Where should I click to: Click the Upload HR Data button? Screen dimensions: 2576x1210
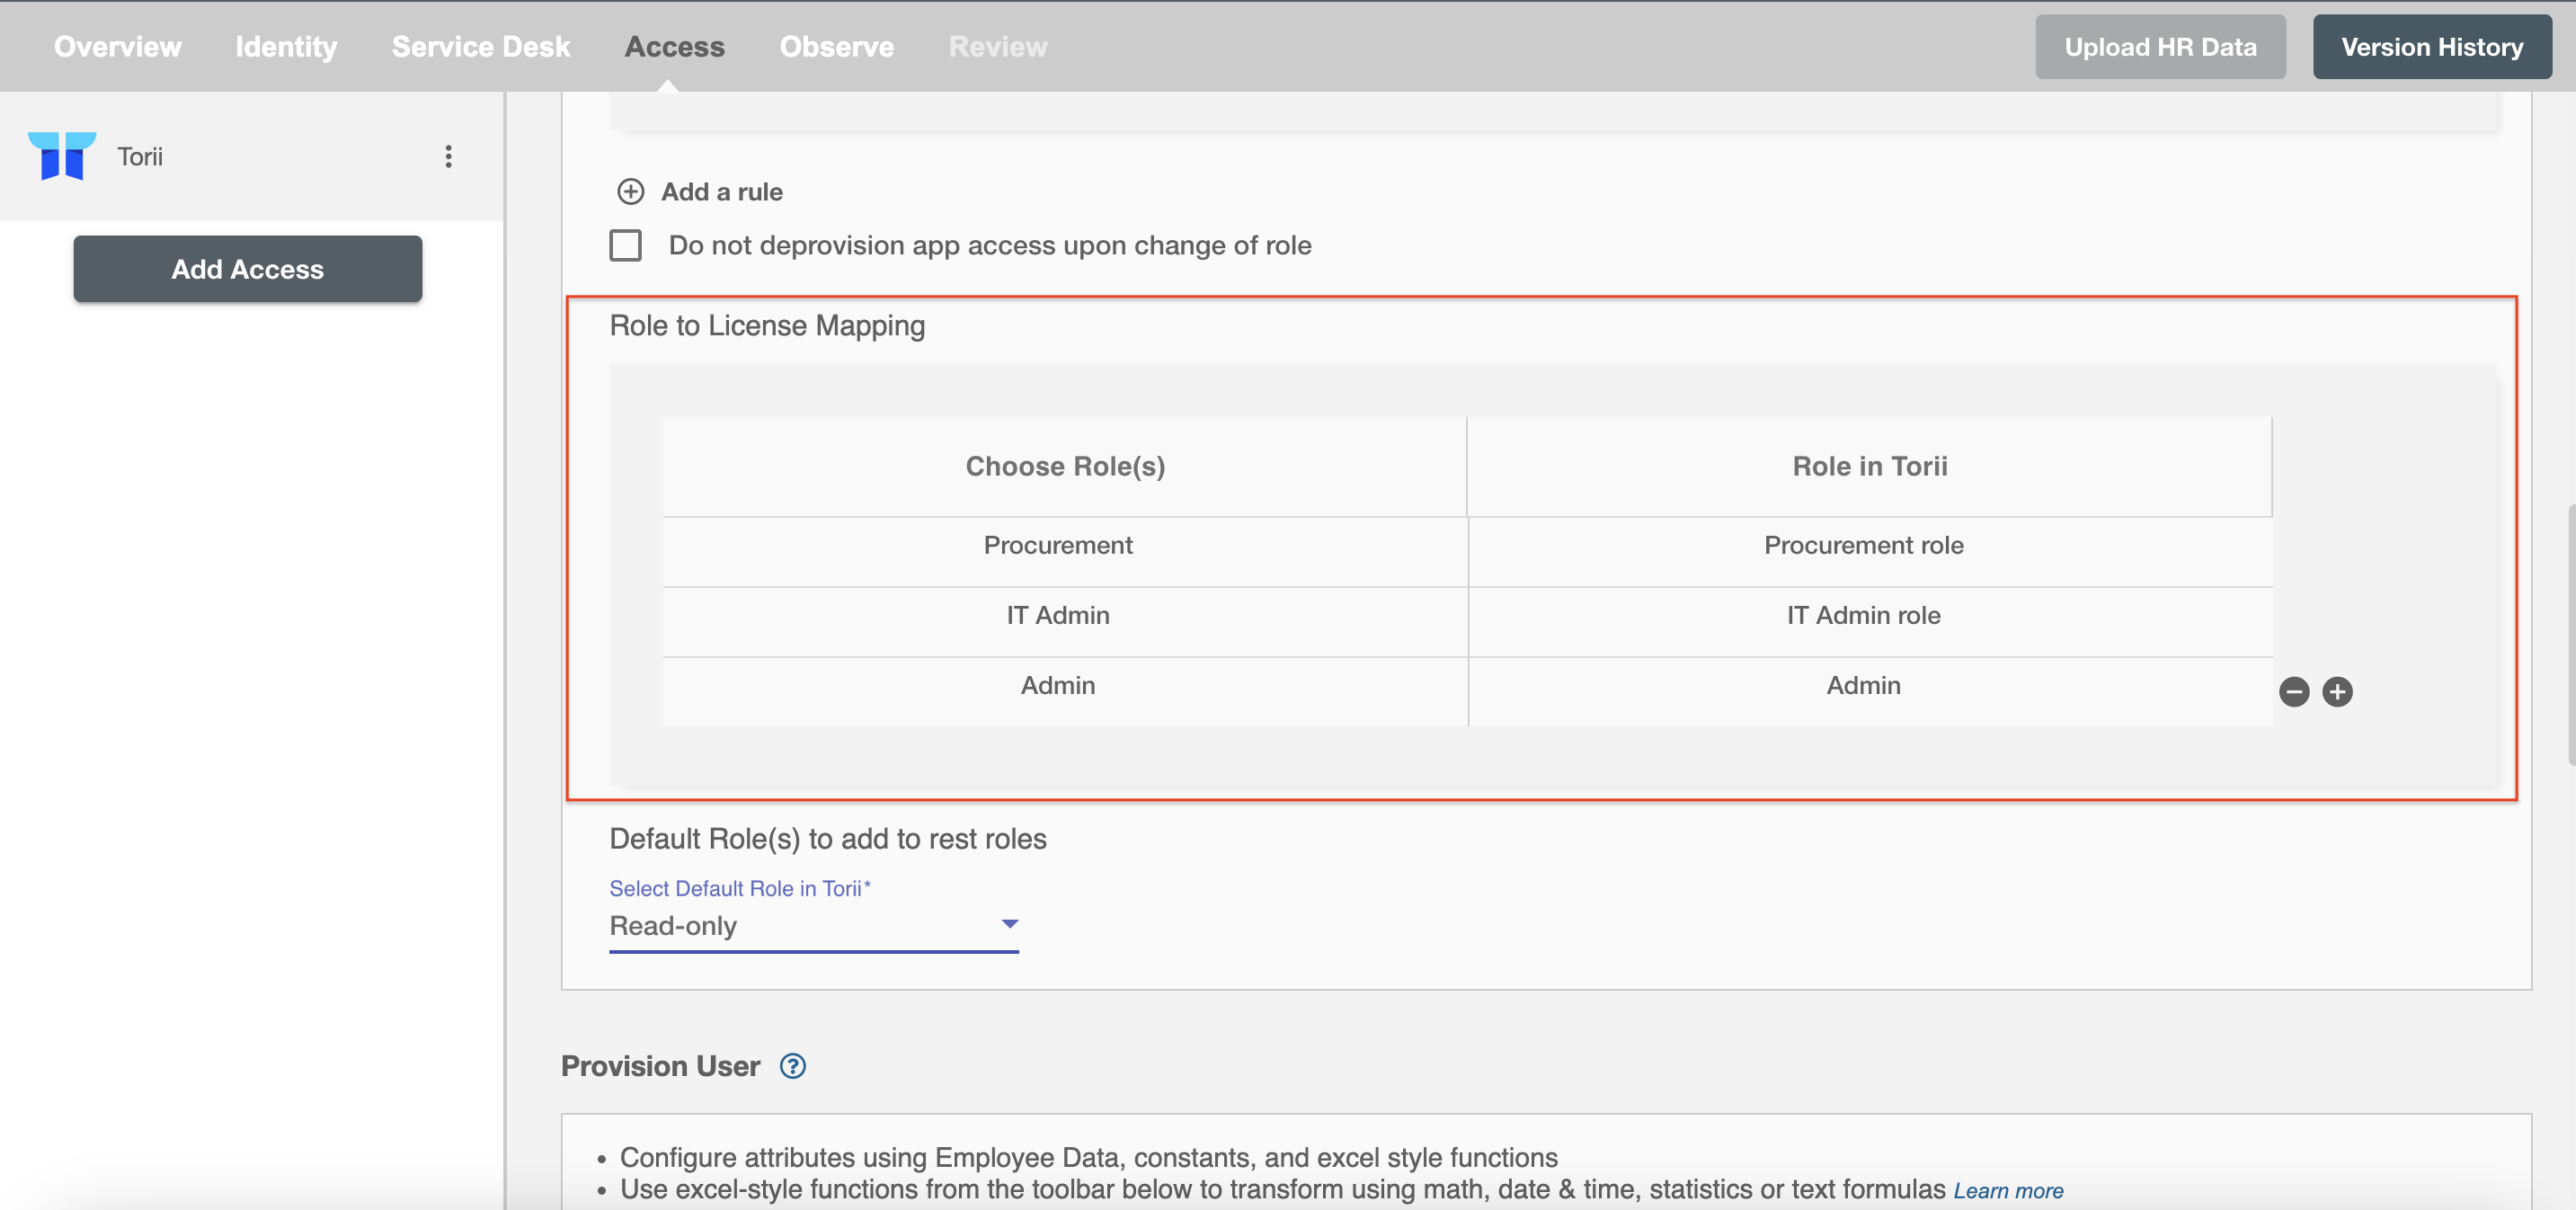(2160, 47)
